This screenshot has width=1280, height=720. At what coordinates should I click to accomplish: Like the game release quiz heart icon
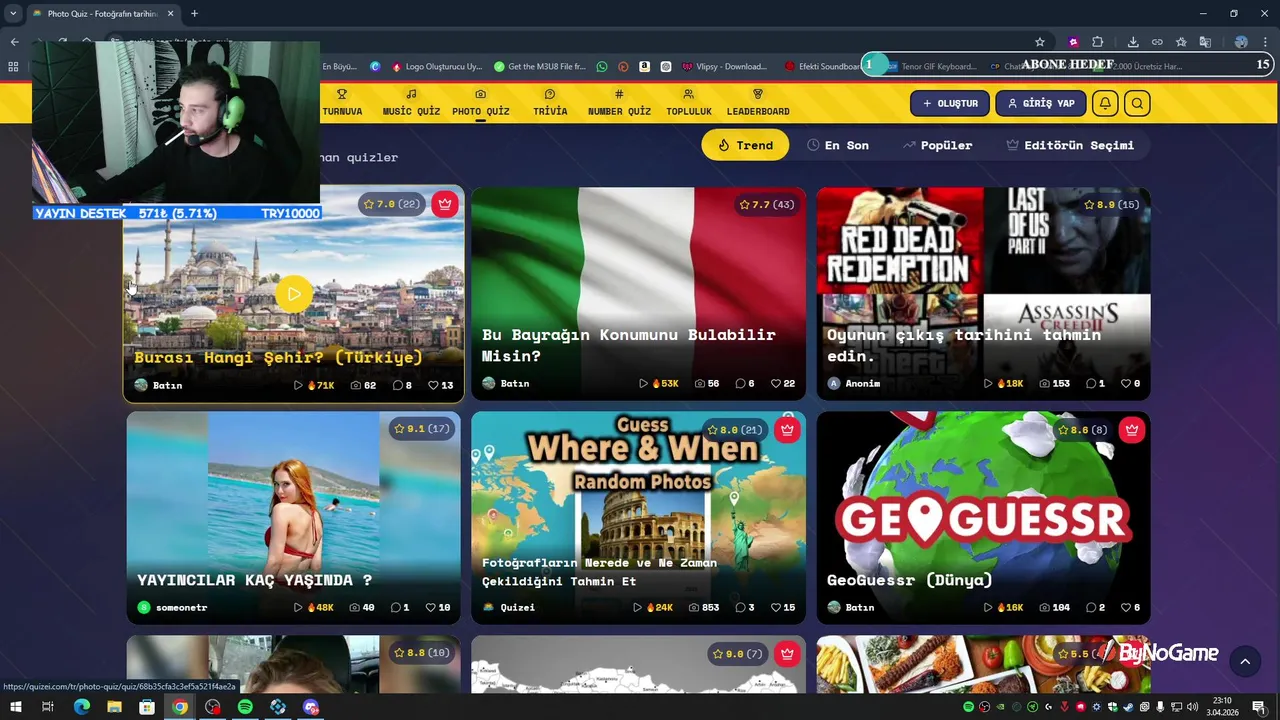1130,384
